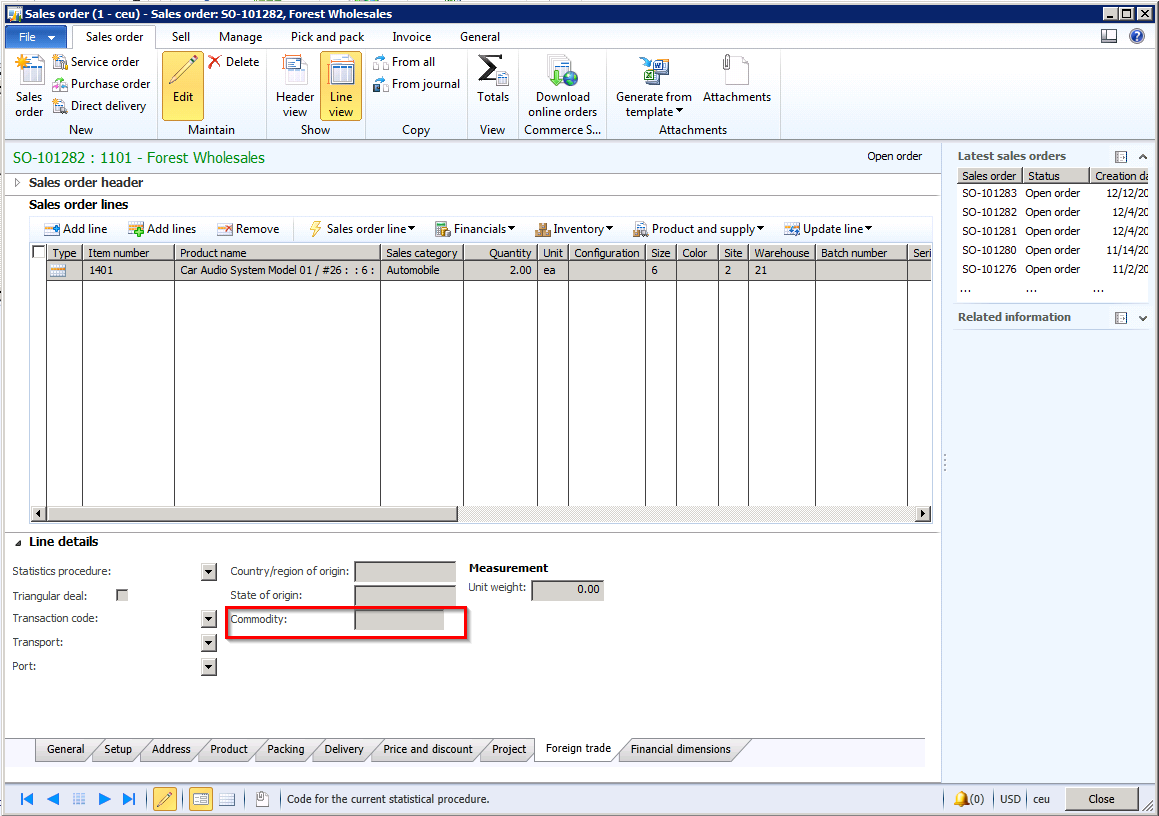Viewport: 1159px width, 816px height.
Task: Open the Financial dimensions tab
Action: click(x=680, y=749)
